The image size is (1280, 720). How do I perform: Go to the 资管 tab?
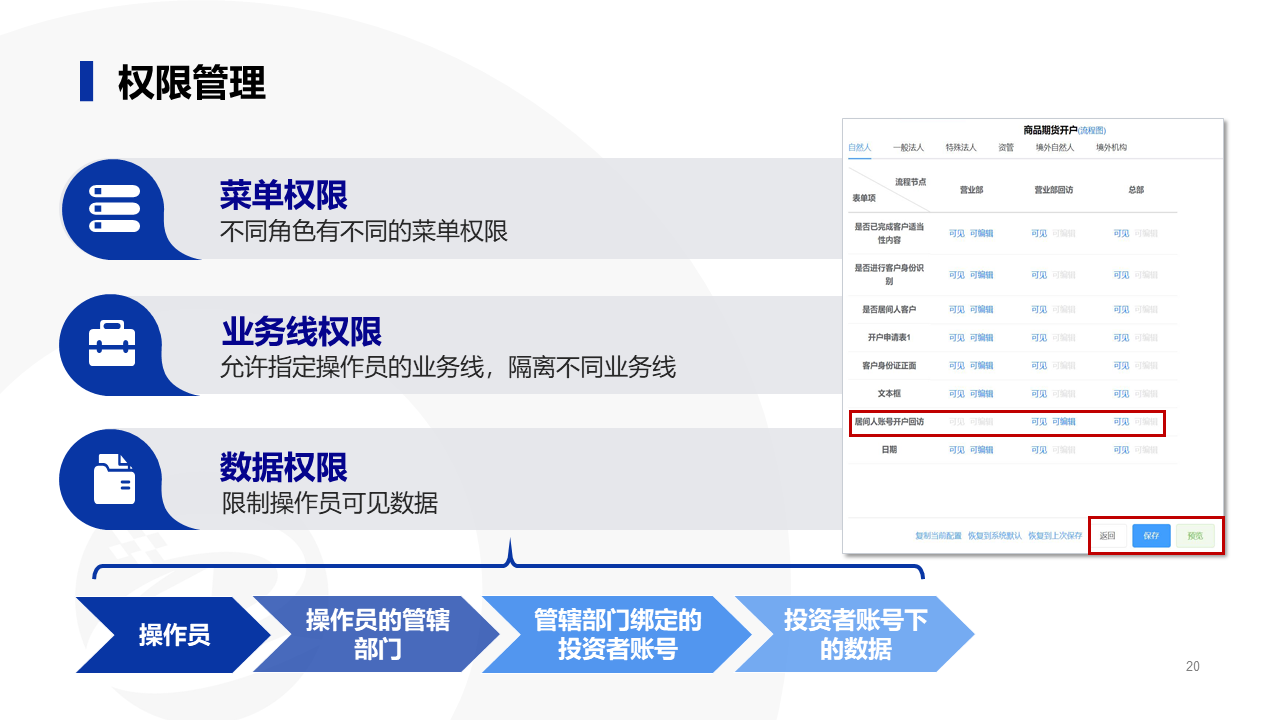(x=1006, y=147)
